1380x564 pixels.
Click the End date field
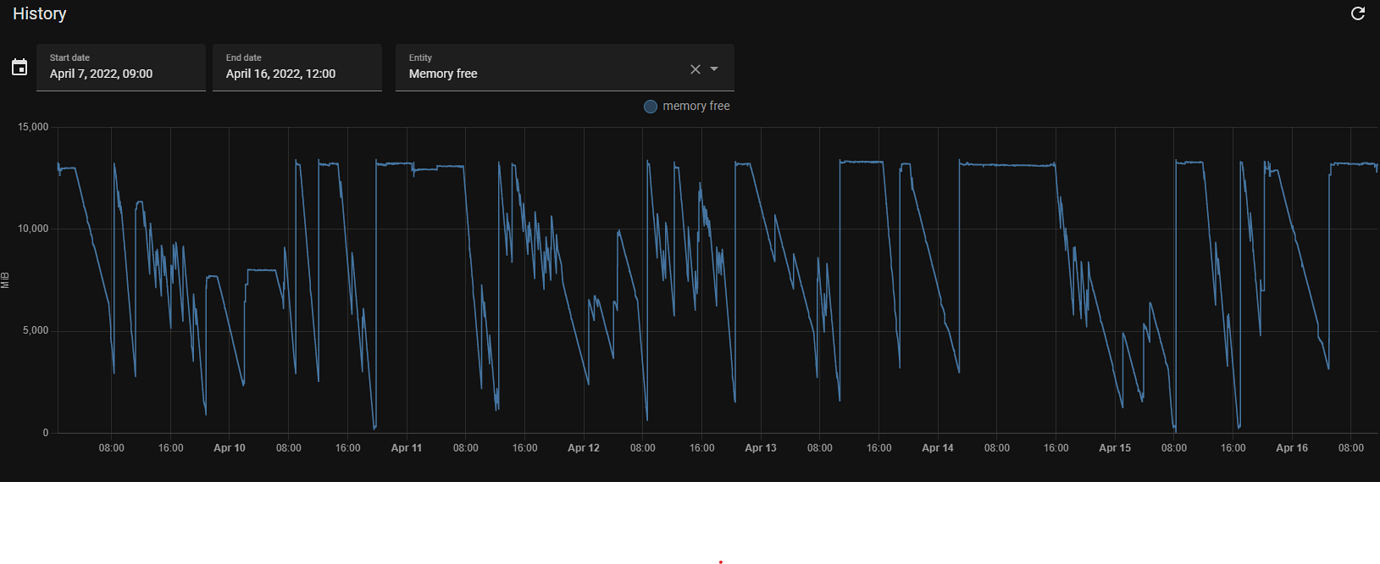point(297,67)
